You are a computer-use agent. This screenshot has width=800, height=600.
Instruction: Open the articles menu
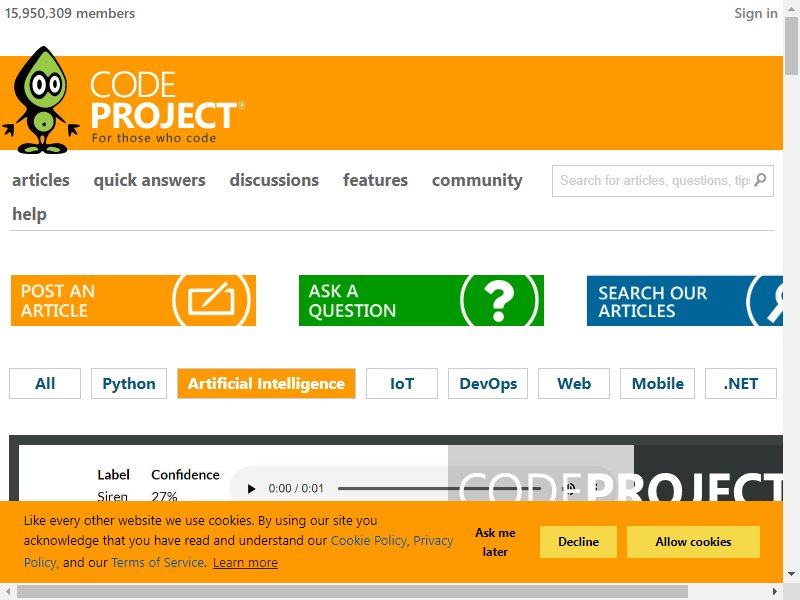click(41, 180)
